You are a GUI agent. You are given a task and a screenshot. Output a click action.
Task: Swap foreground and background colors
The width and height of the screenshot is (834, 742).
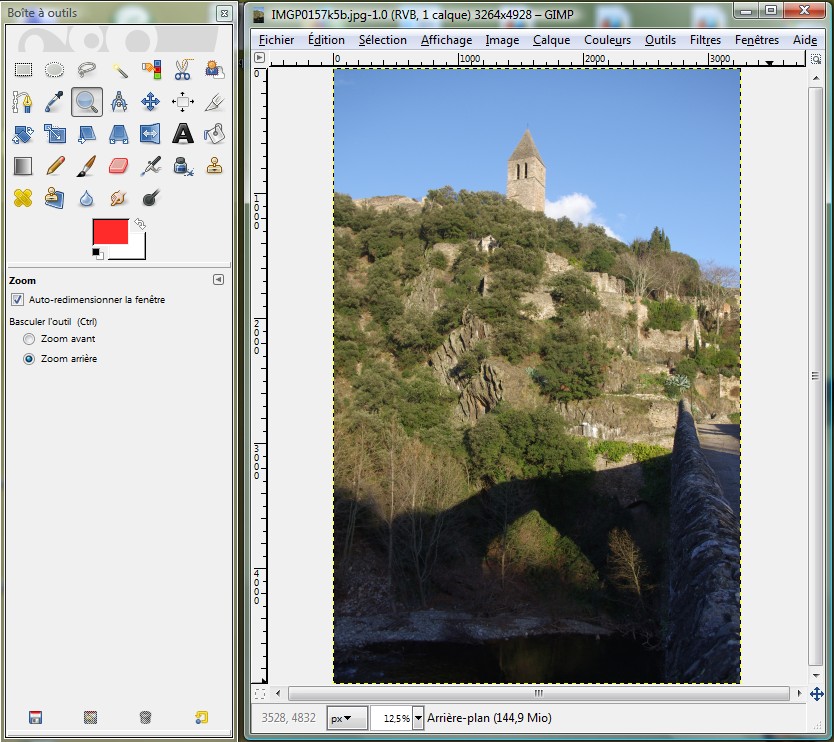pyautogui.click(x=140, y=224)
